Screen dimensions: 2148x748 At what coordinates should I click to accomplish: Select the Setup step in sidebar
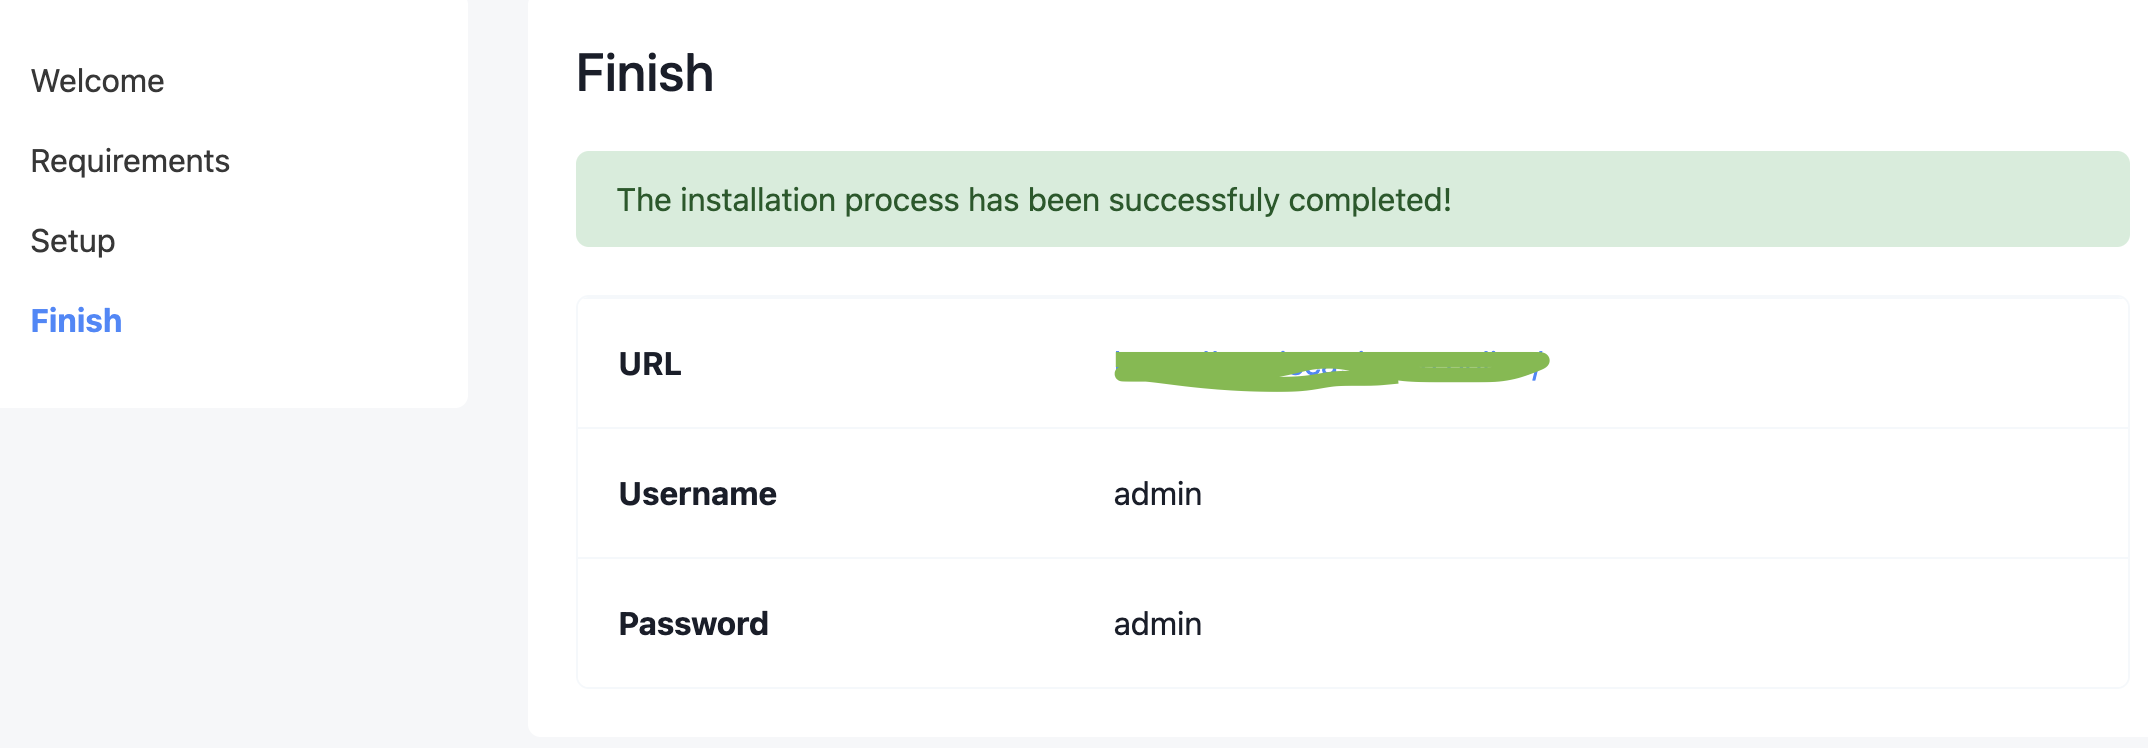(x=73, y=241)
